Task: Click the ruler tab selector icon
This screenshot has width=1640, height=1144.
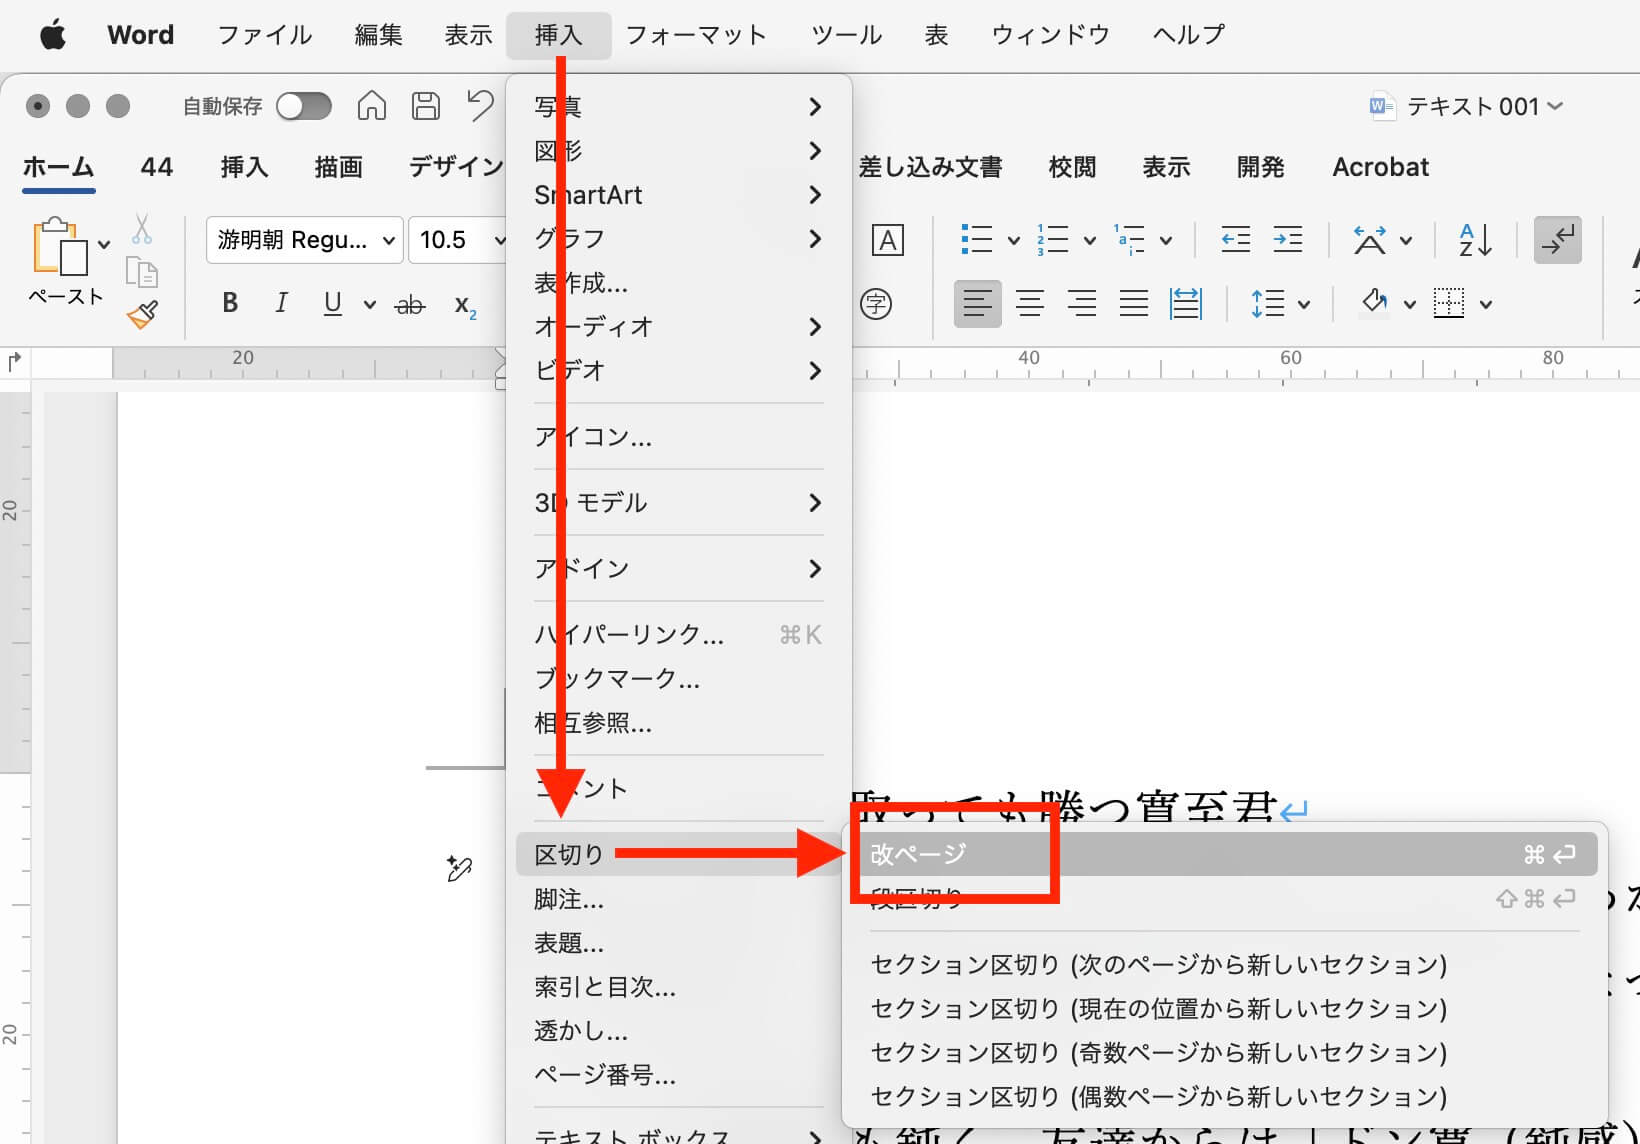Action: point(15,362)
